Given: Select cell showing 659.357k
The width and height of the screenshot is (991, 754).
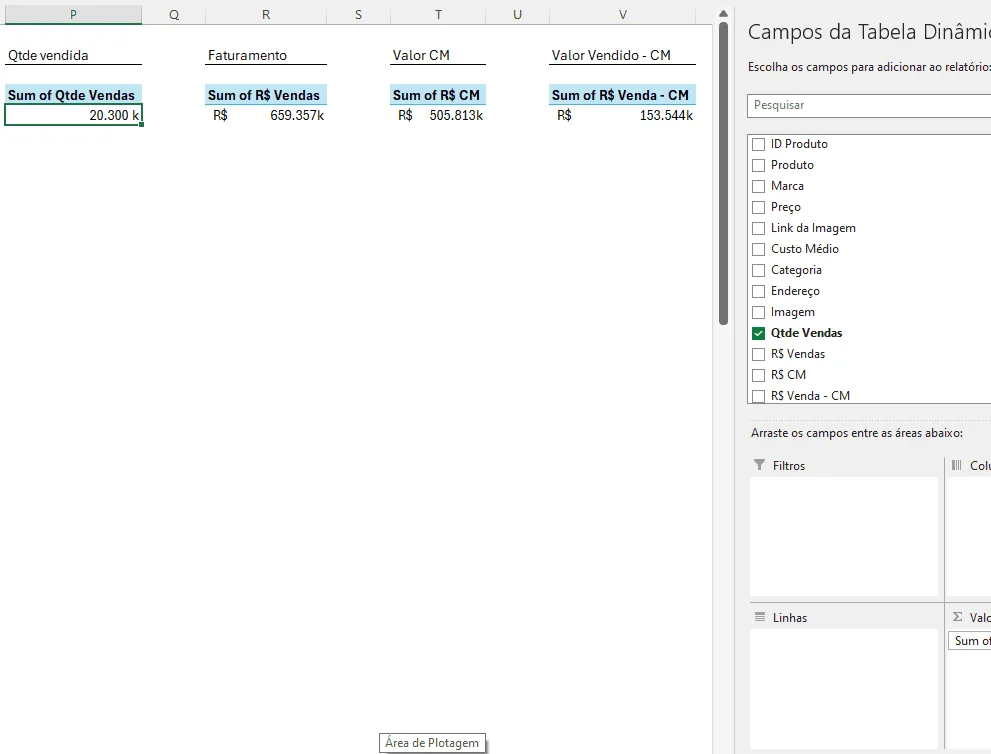Looking at the screenshot, I should tap(266, 115).
